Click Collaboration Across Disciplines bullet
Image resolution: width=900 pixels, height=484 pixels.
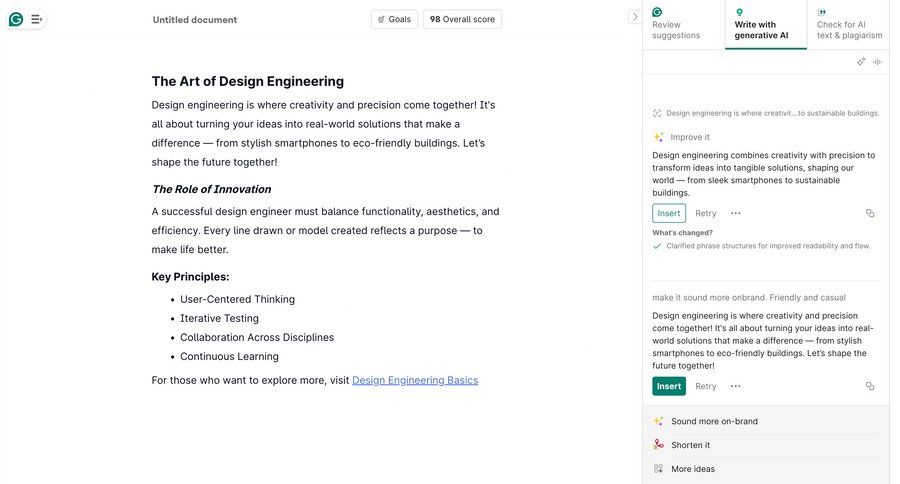pyautogui.click(x=257, y=337)
